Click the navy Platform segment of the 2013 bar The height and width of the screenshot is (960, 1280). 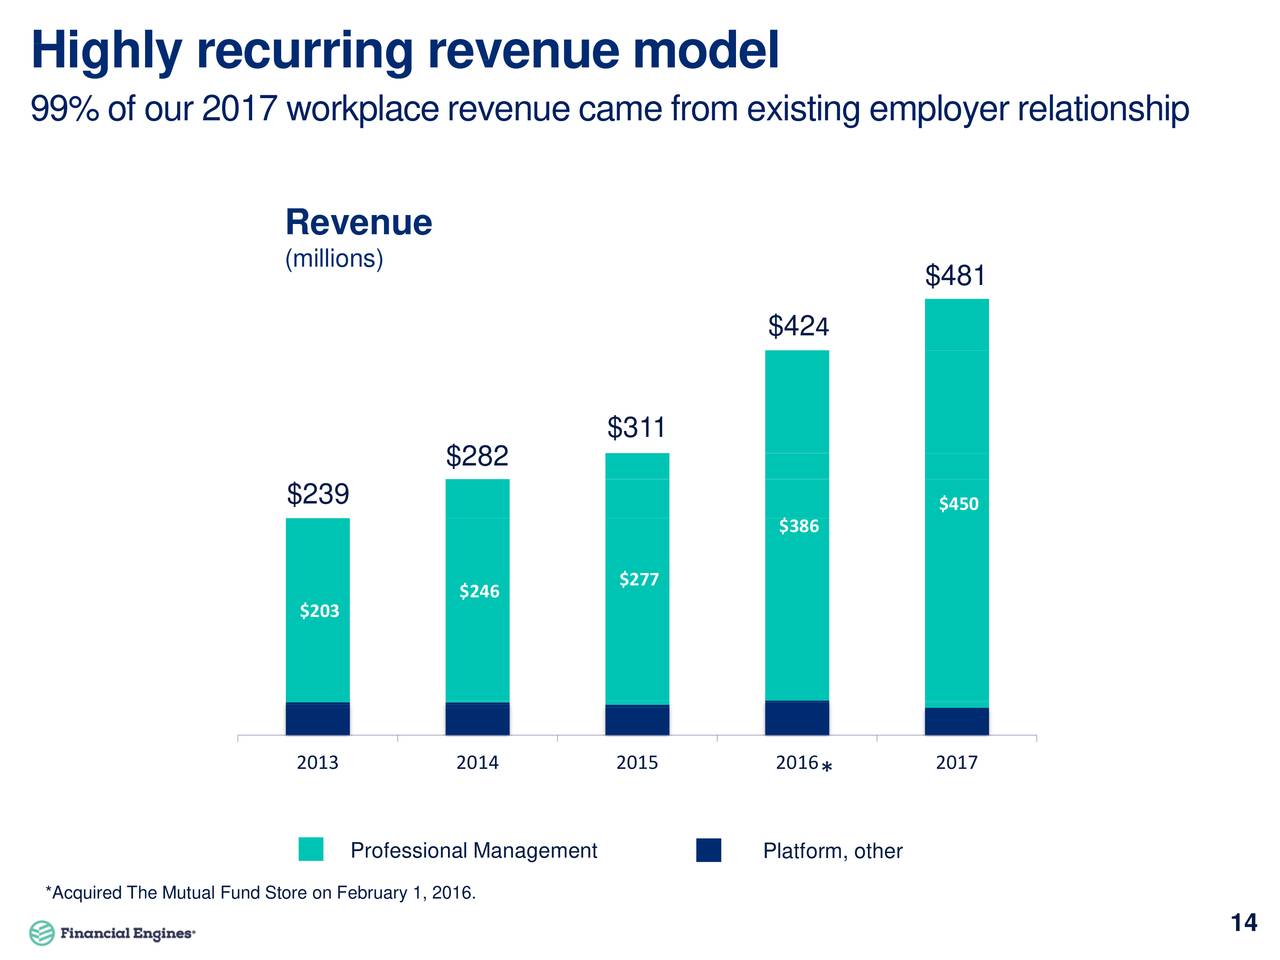coord(318,719)
